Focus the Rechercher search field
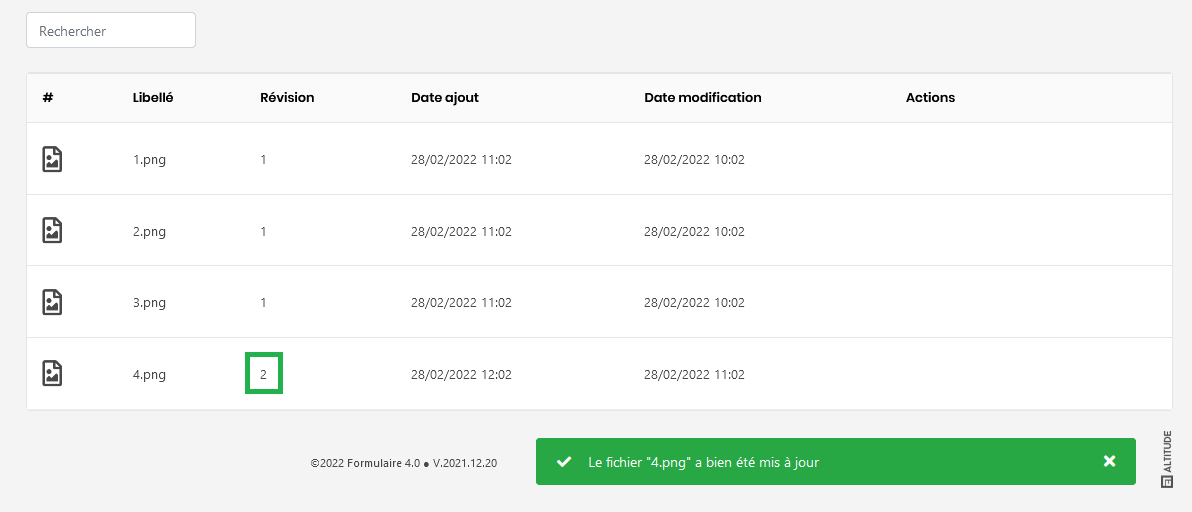Viewport: 1192px width, 512px height. tap(111, 31)
